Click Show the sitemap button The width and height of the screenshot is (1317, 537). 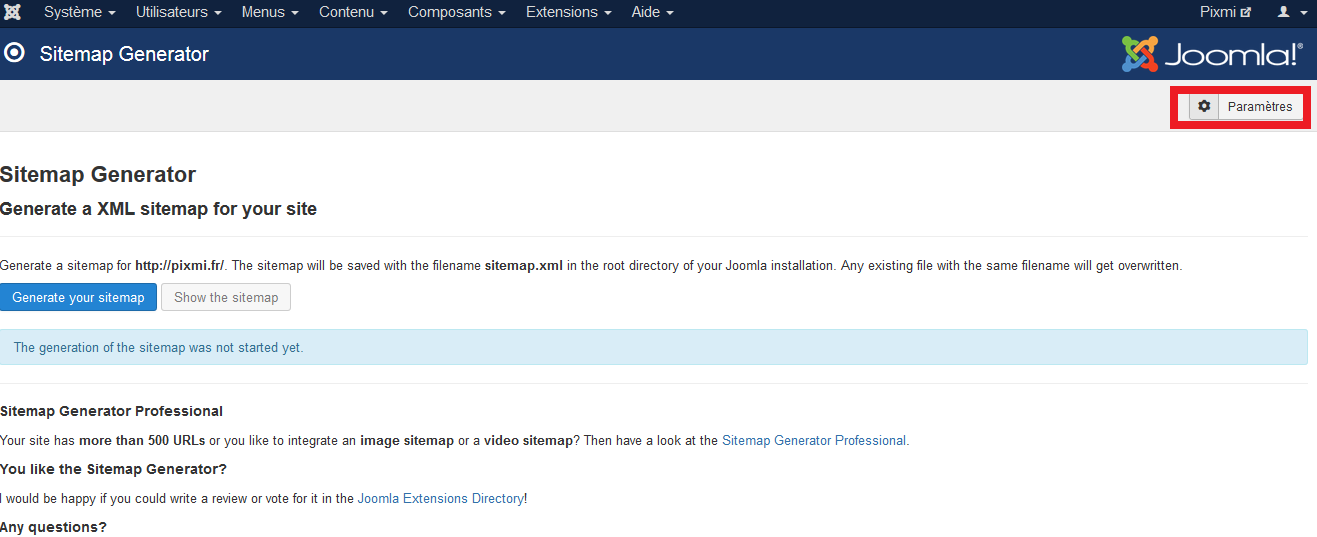(226, 297)
